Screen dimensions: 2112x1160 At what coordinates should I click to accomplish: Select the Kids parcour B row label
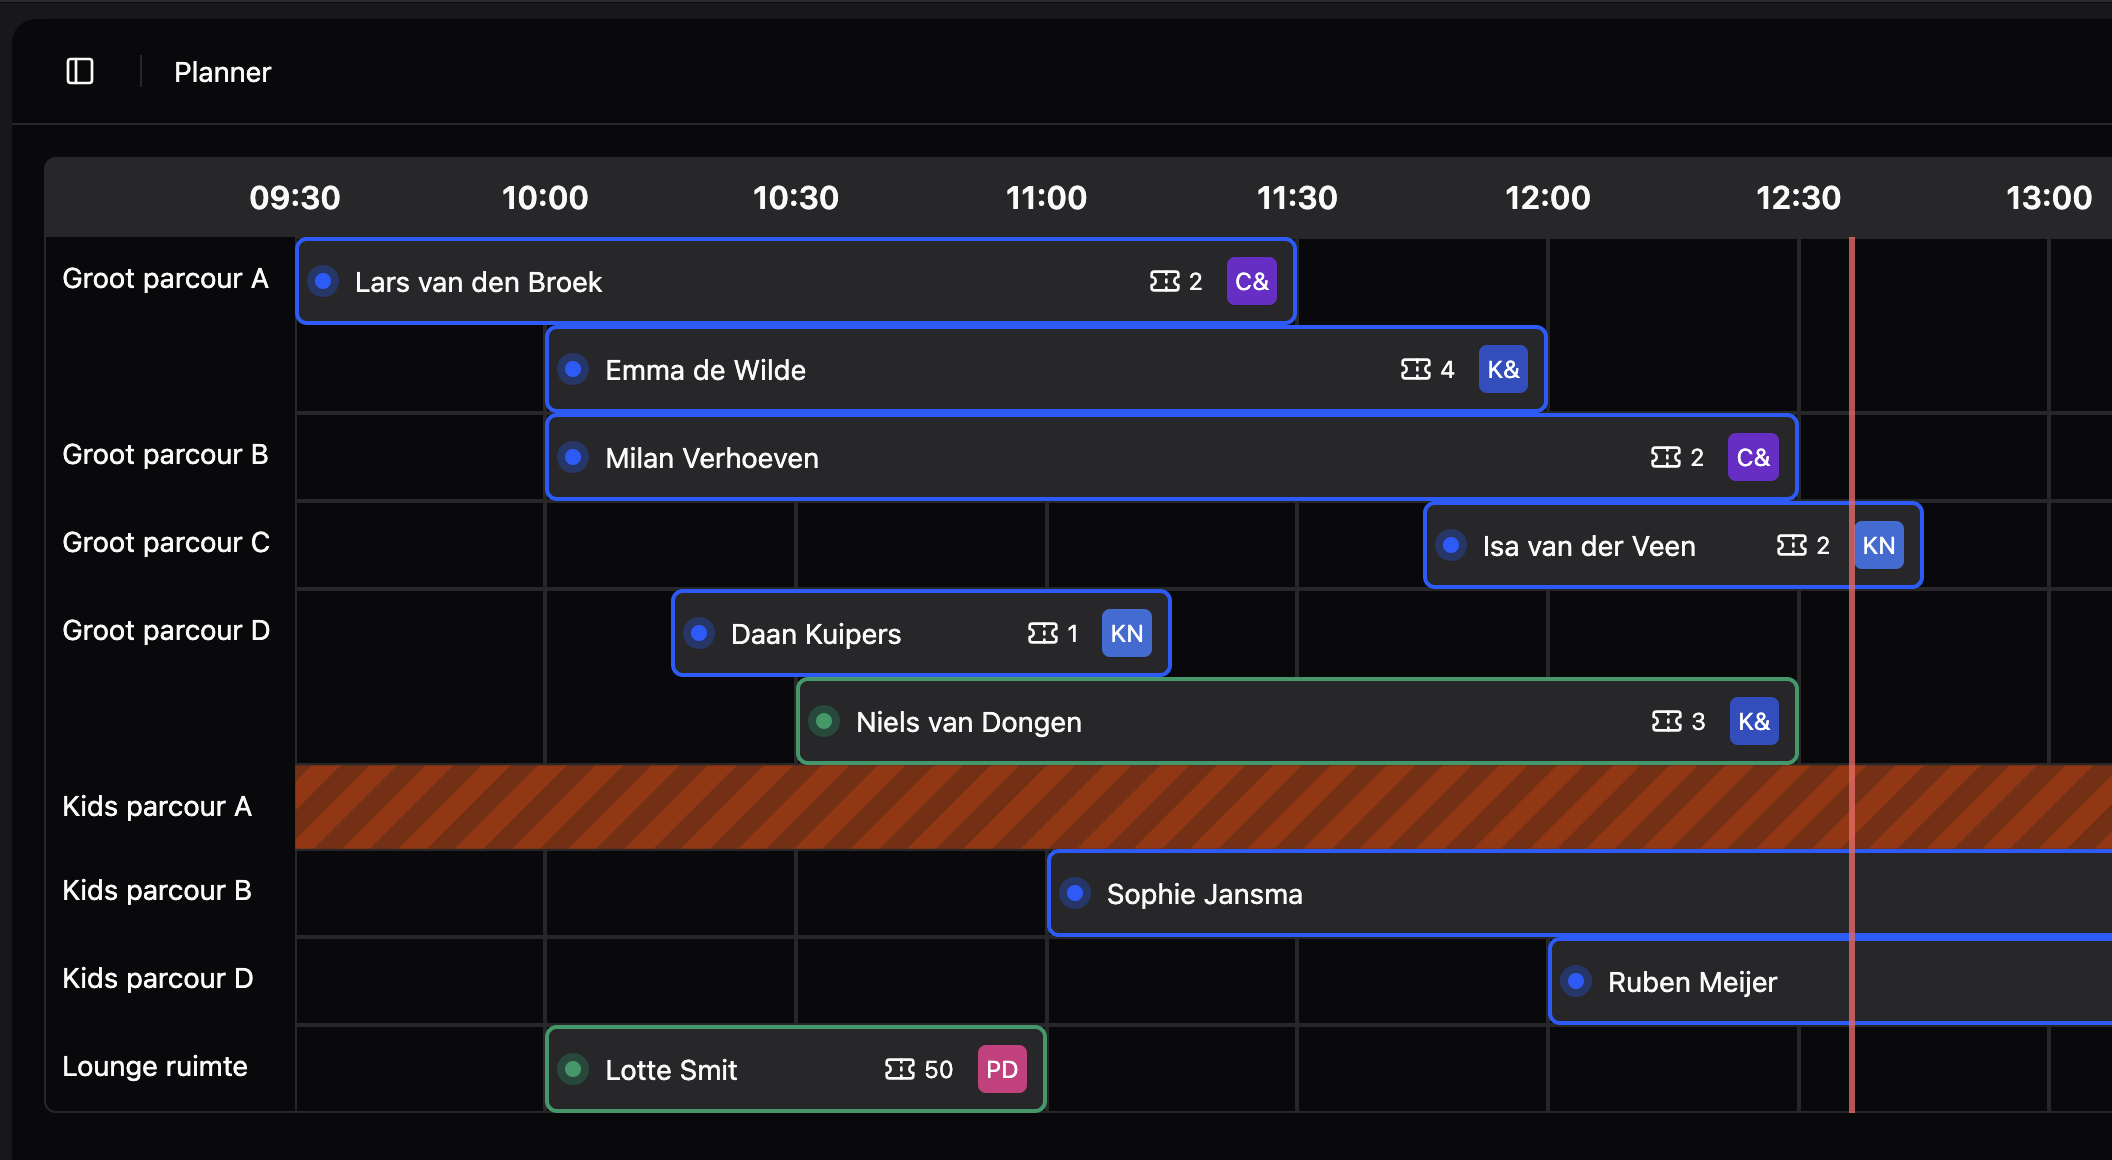pyautogui.click(x=157, y=891)
